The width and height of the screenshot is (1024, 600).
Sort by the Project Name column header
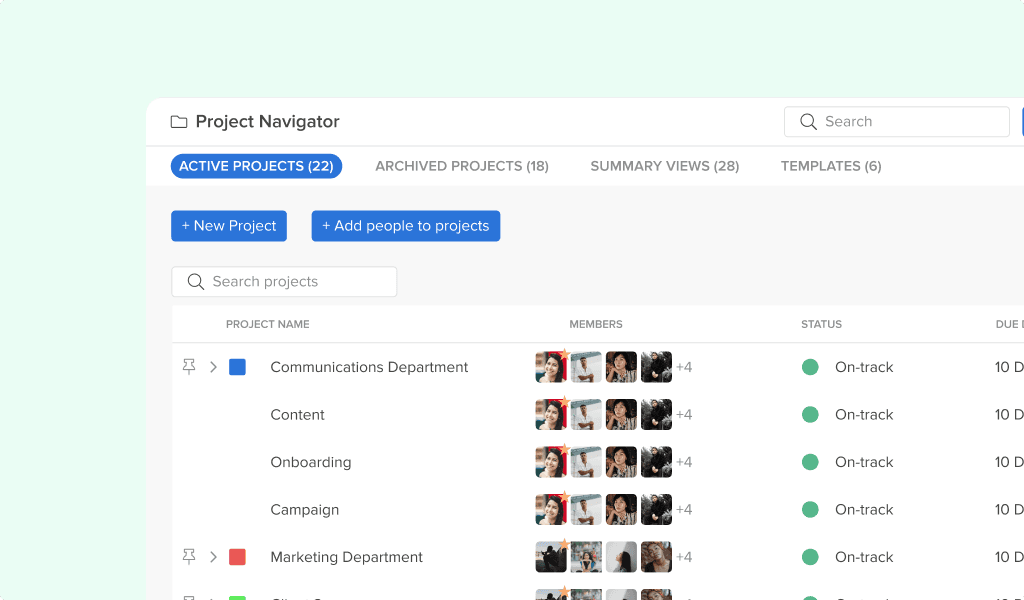[268, 324]
